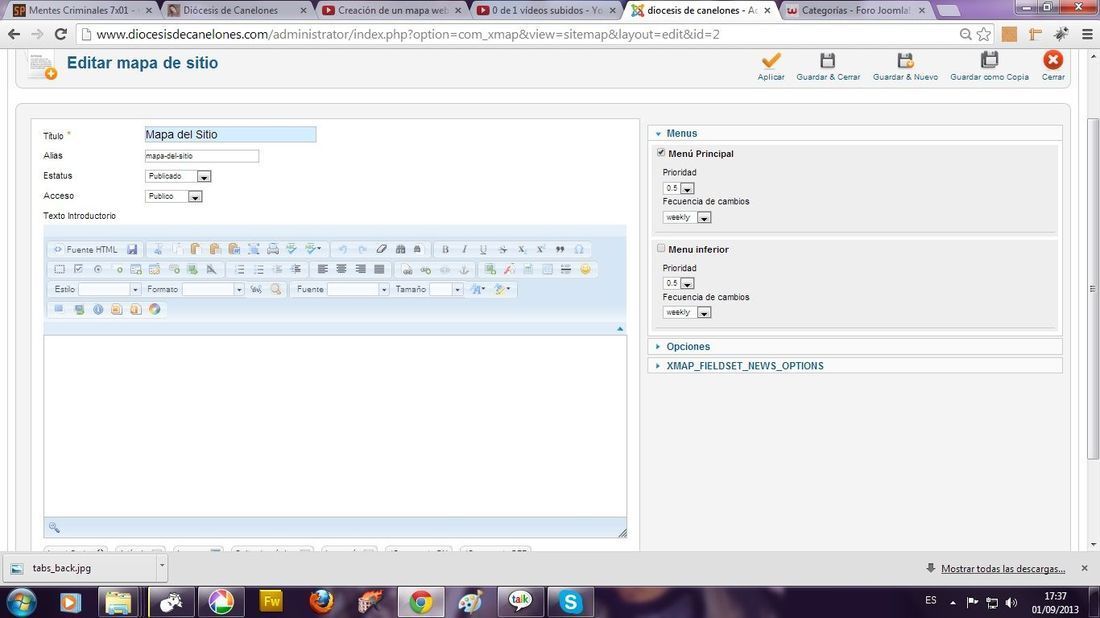
Task: Click the Aplicar checkmark icon
Action: [770, 60]
